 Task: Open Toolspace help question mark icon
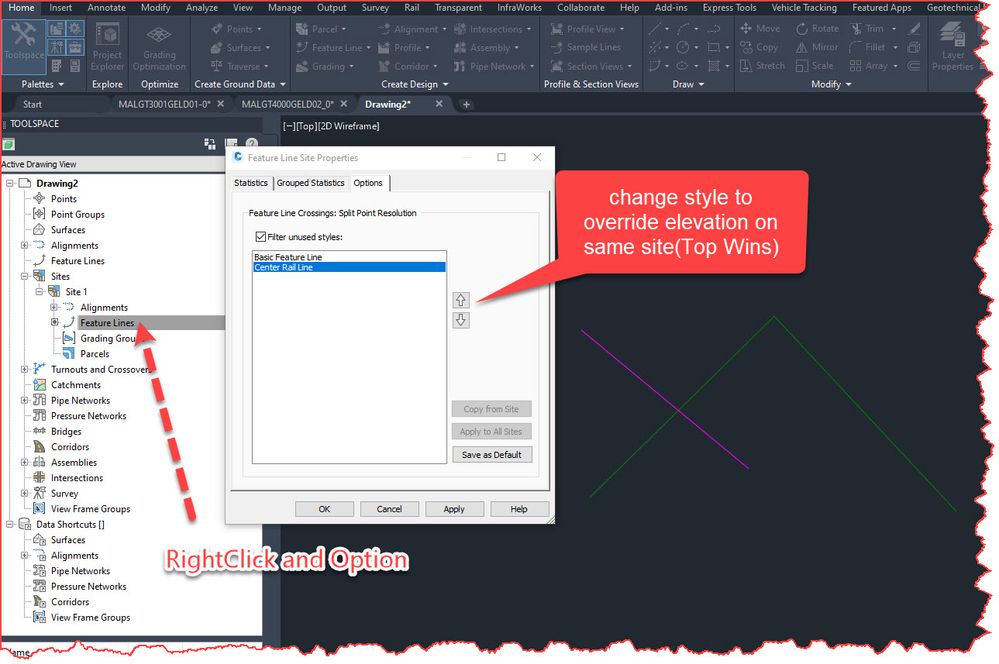[252, 143]
